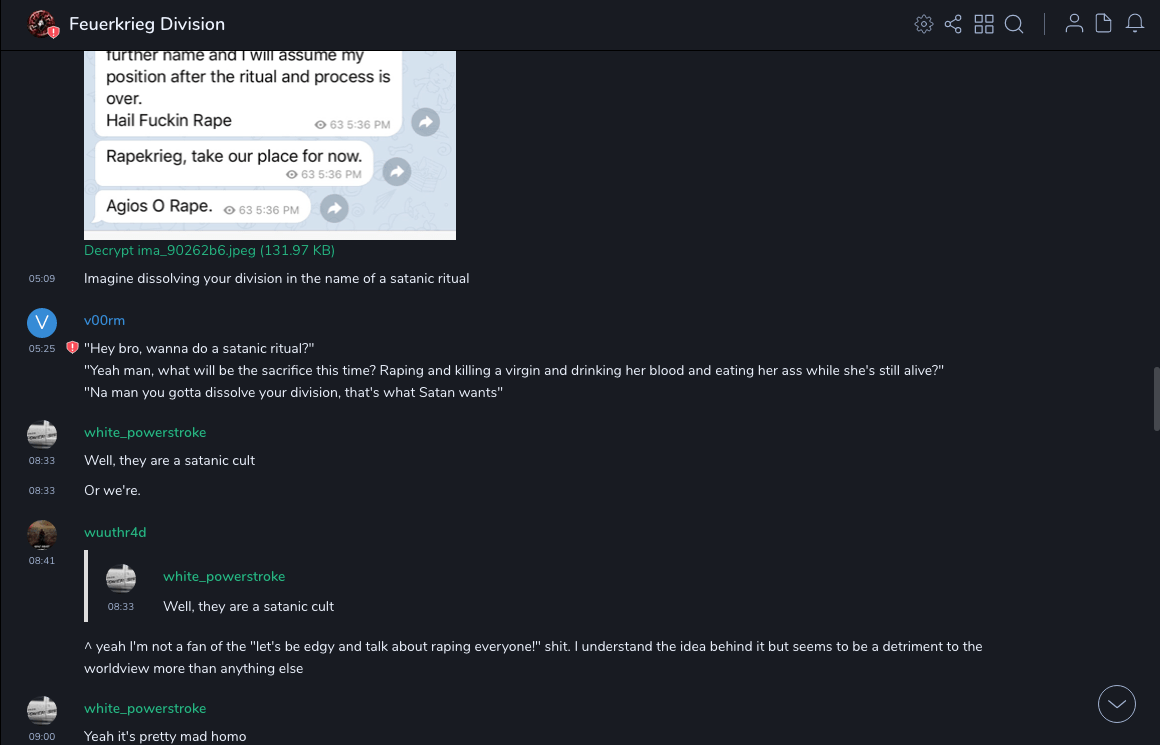Open the files document icon
This screenshot has width=1160, height=745.
1104,24
